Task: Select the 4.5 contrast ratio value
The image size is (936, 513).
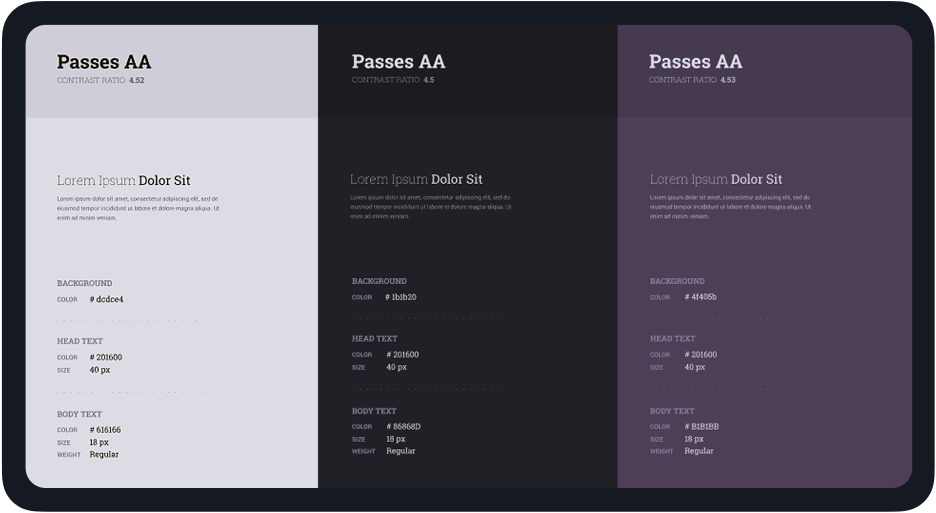Action: (428, 80)
